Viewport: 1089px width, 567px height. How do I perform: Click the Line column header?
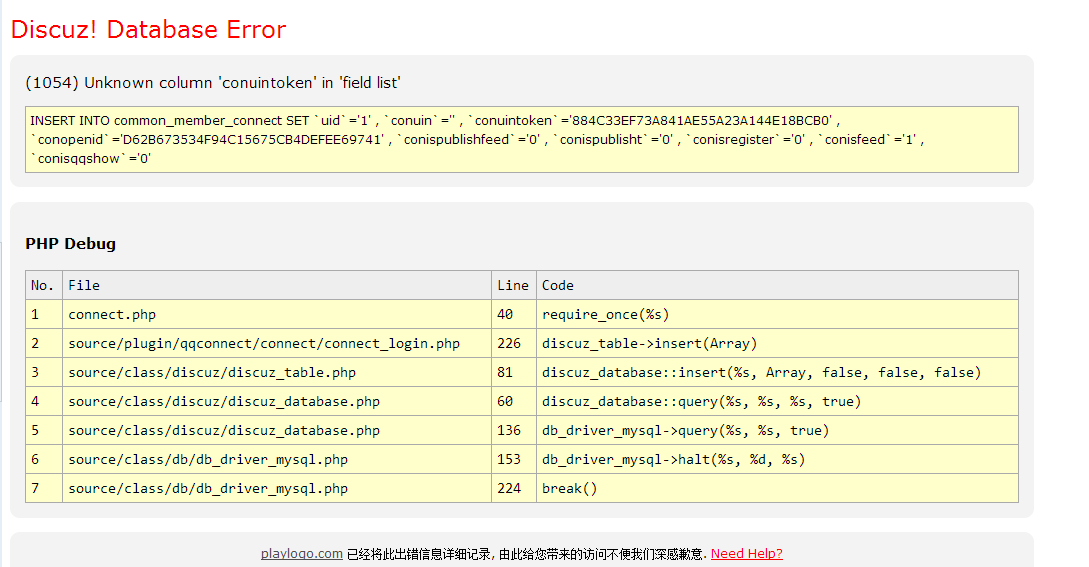(512, 285)
